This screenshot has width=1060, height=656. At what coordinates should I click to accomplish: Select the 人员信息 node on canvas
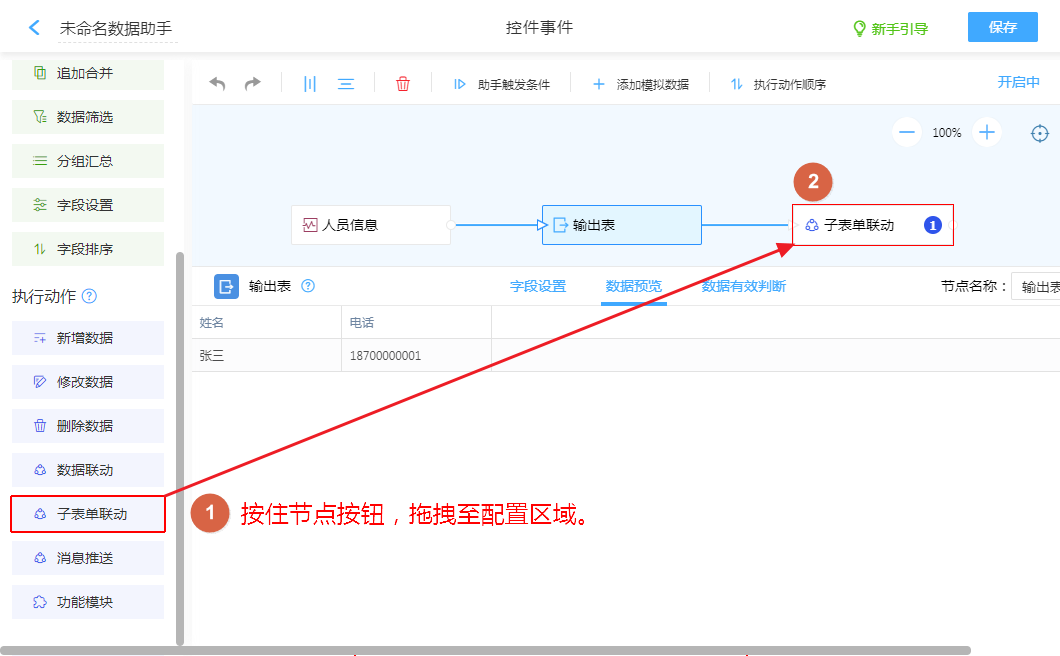370,225
